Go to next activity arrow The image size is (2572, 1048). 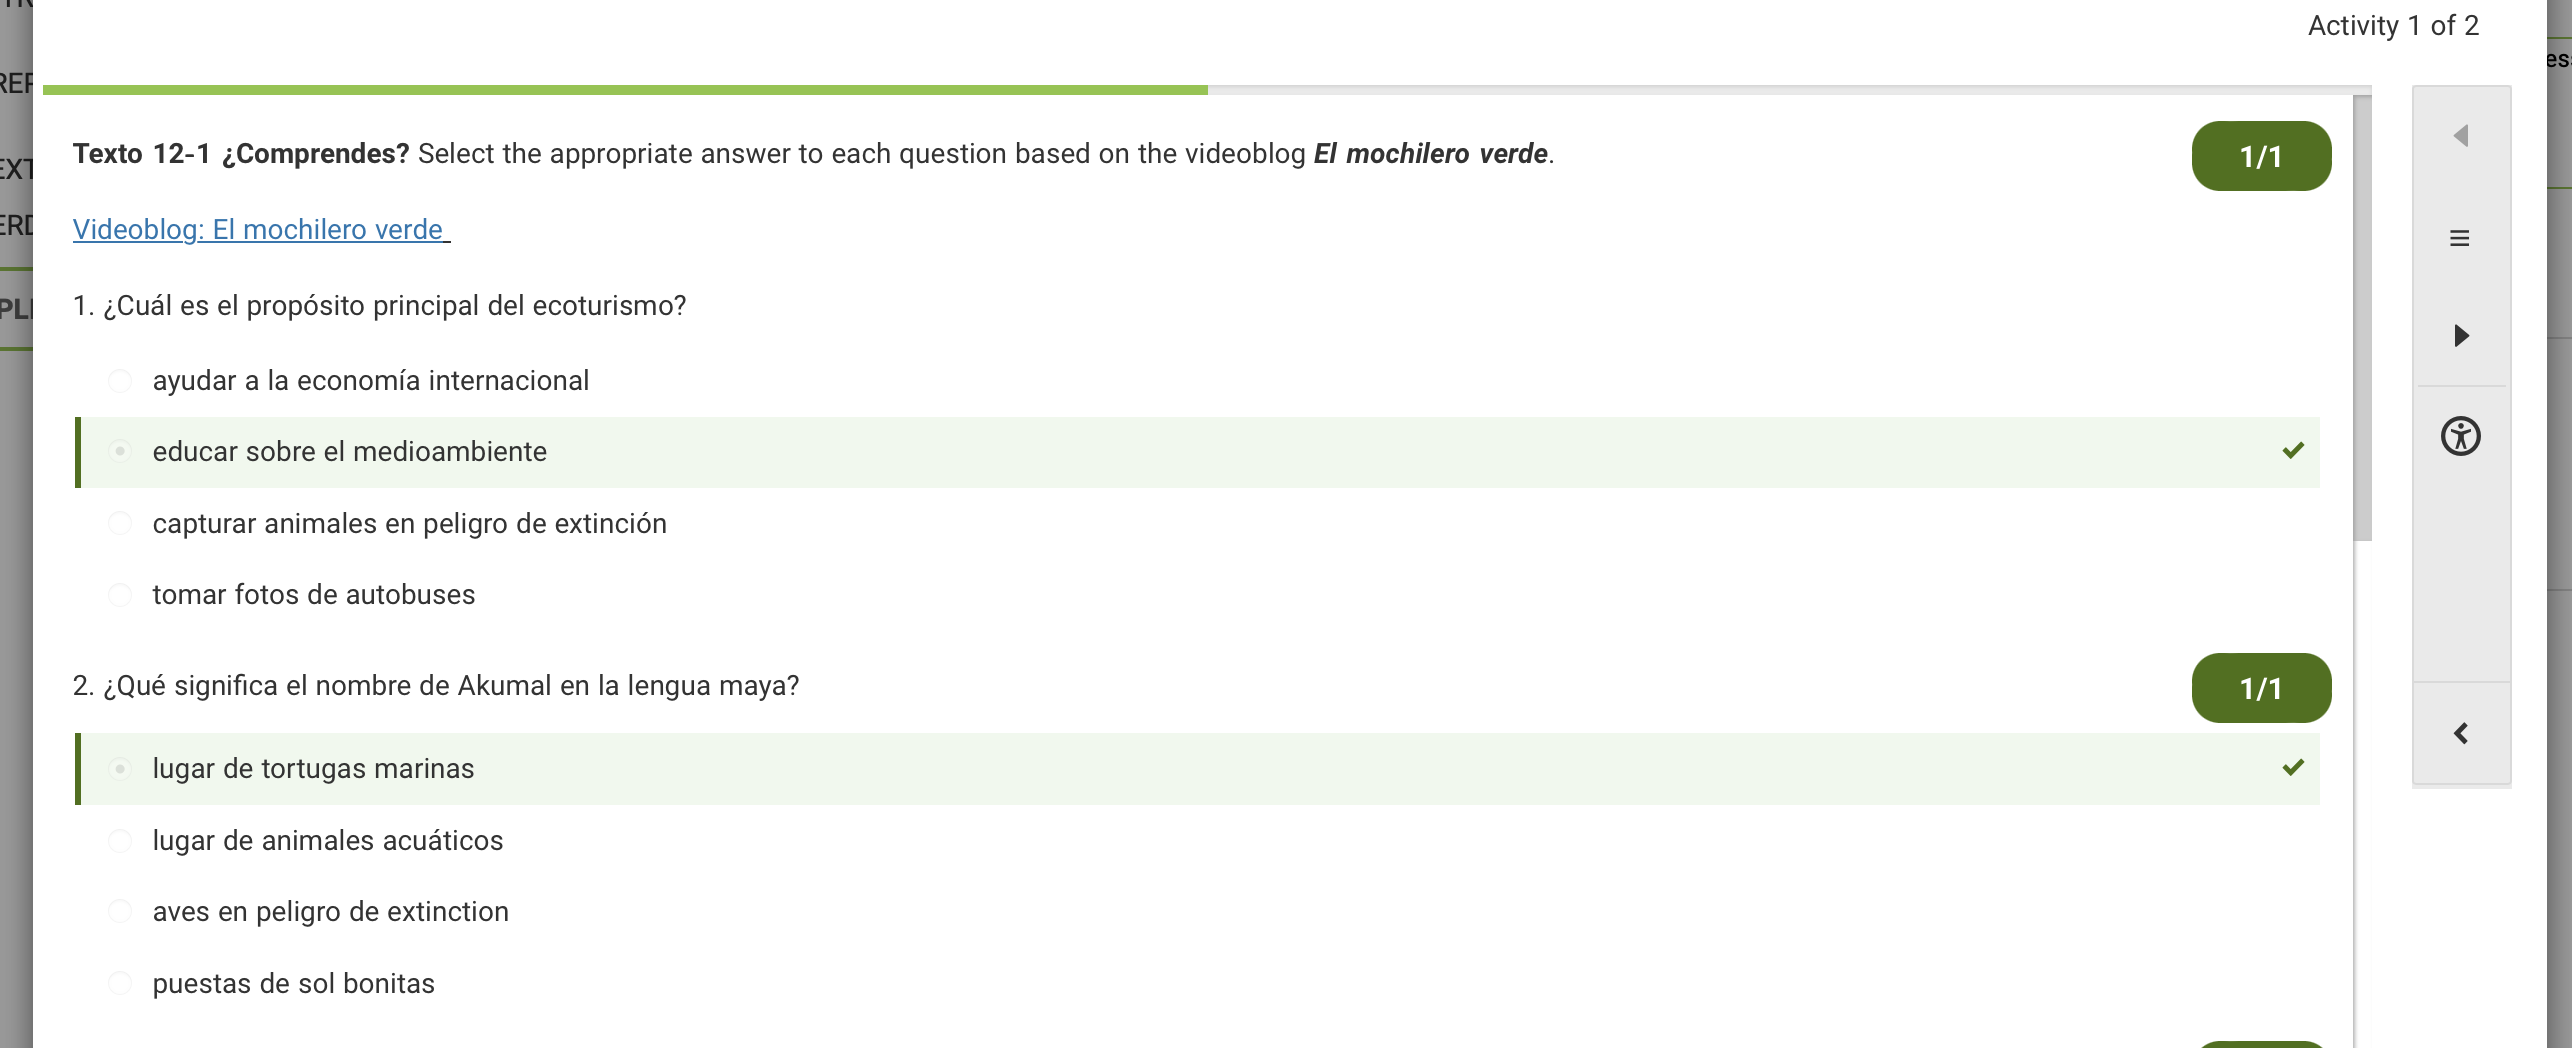click(x=2461, y=335)
